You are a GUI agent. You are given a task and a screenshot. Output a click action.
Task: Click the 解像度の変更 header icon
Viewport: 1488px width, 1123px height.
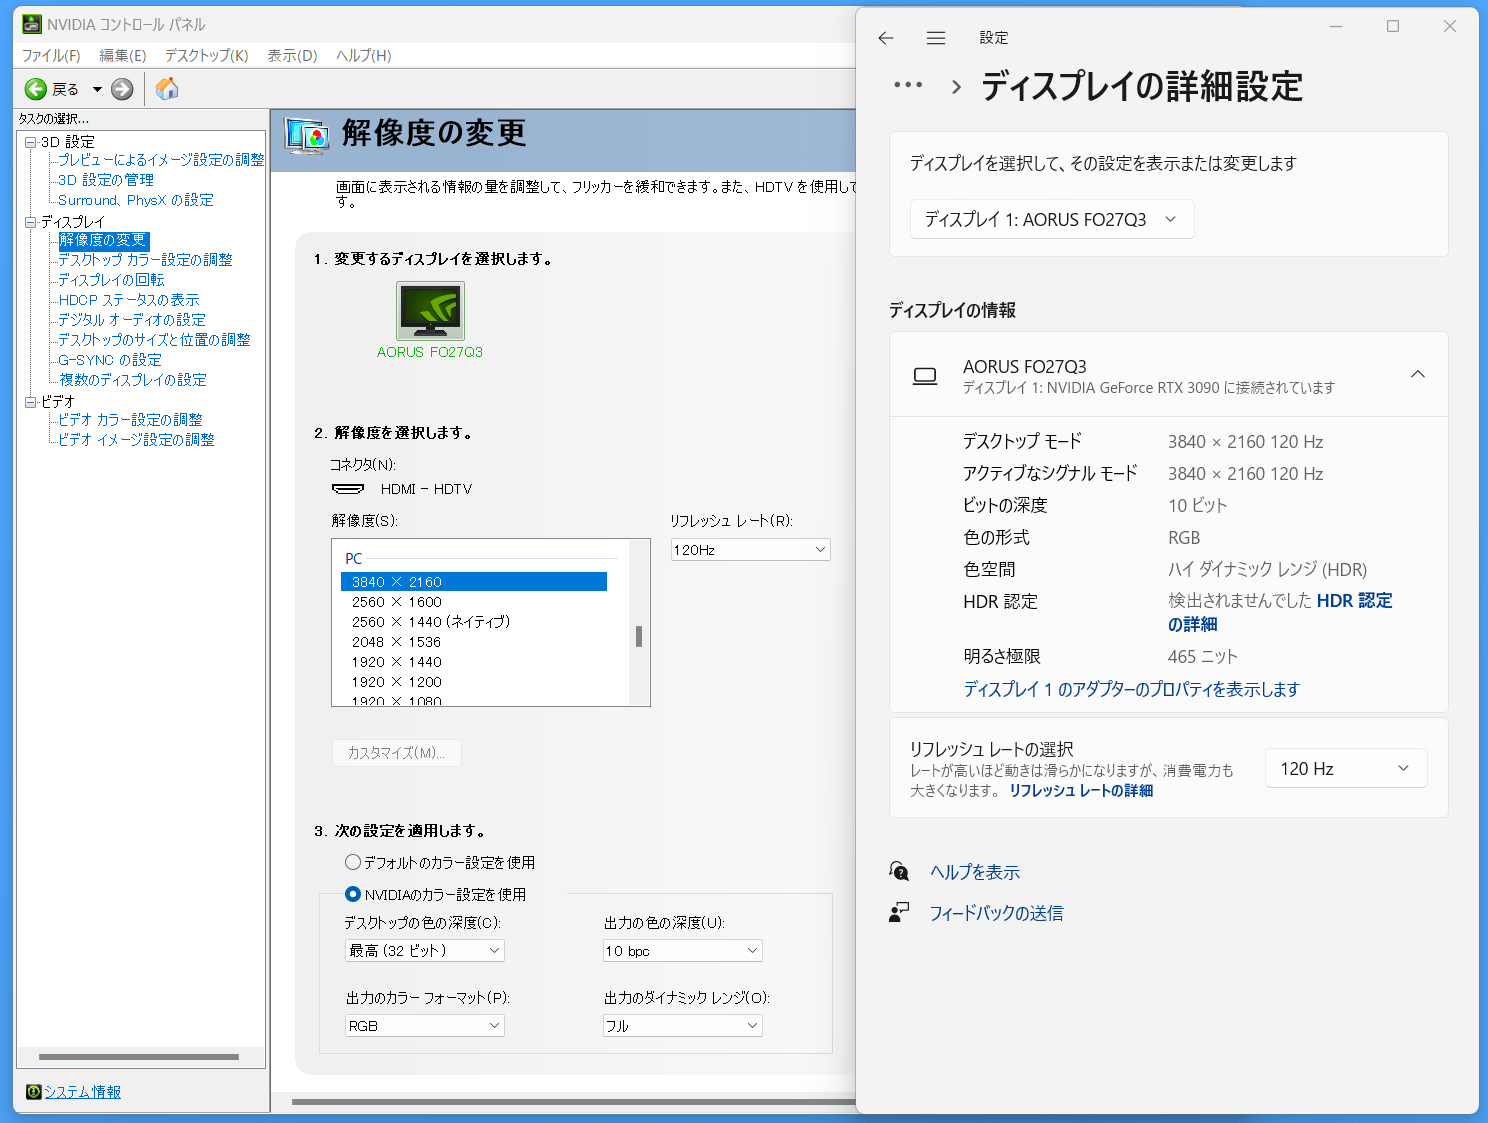coord(307,135)
